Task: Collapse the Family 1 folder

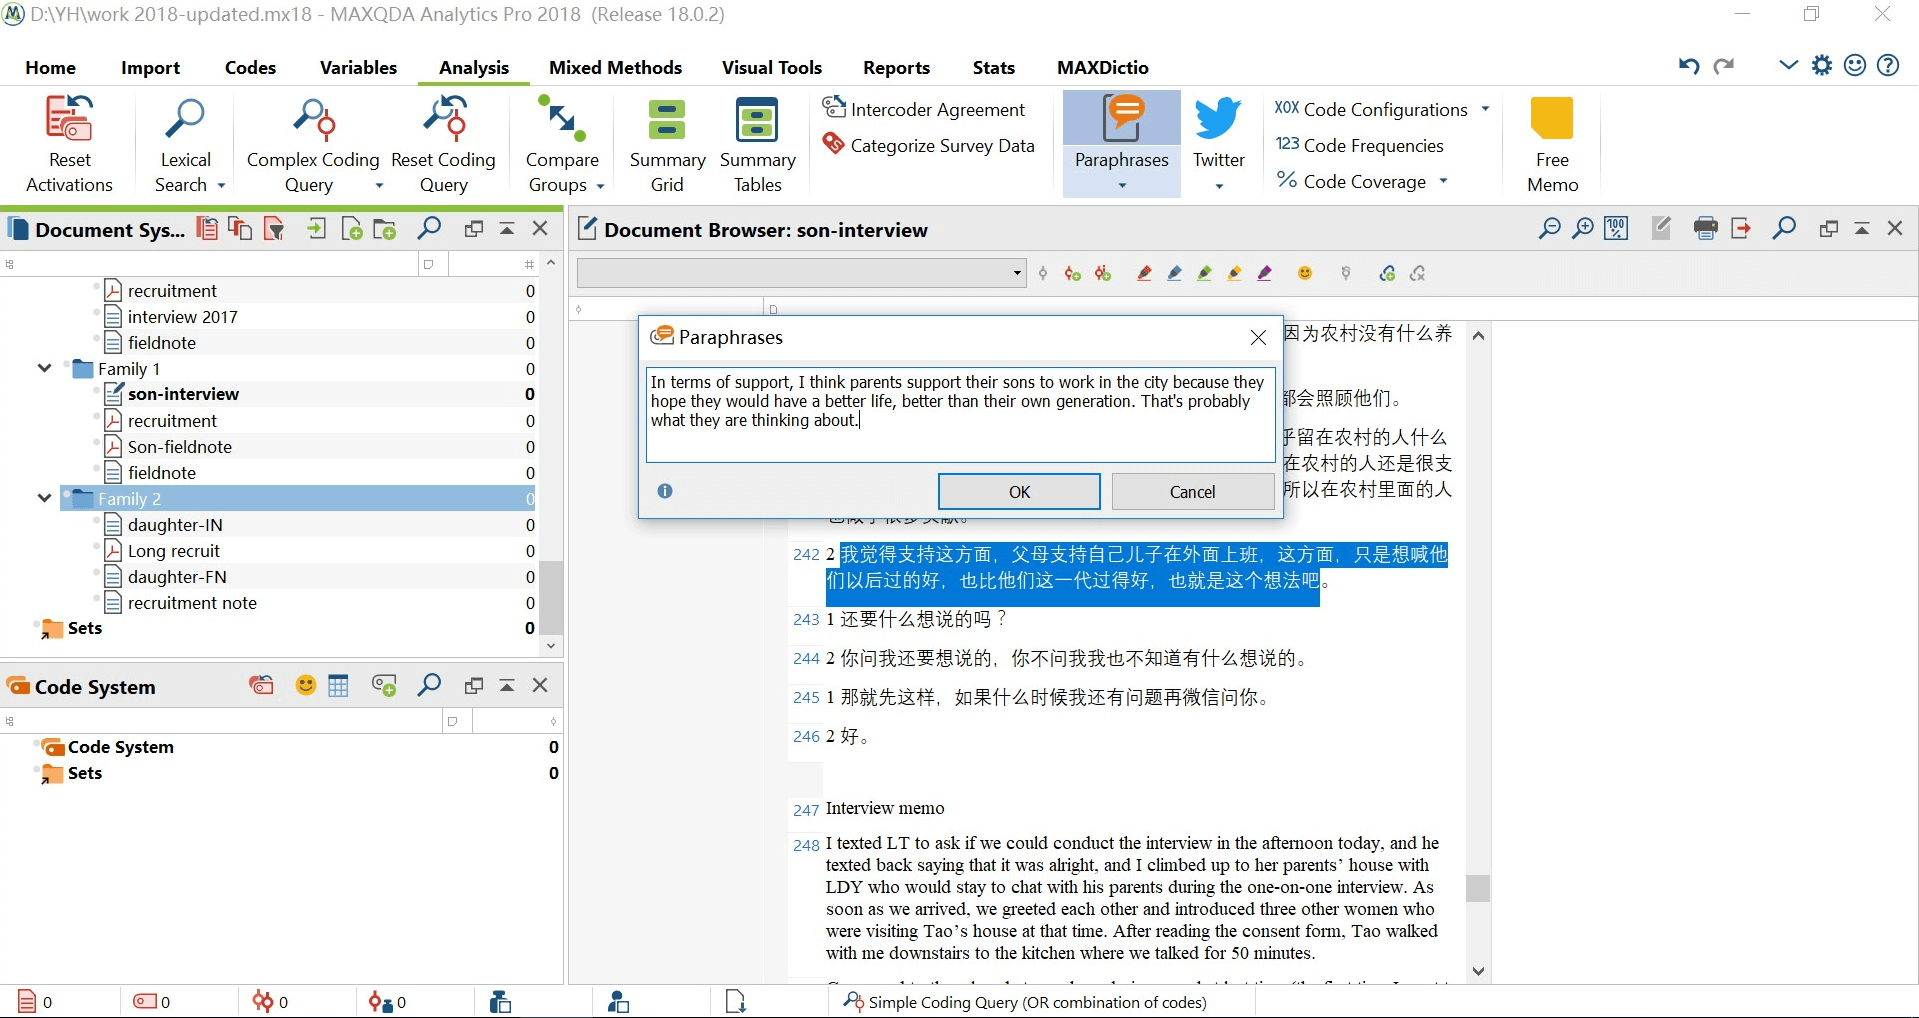Action: tap(44, 369)
